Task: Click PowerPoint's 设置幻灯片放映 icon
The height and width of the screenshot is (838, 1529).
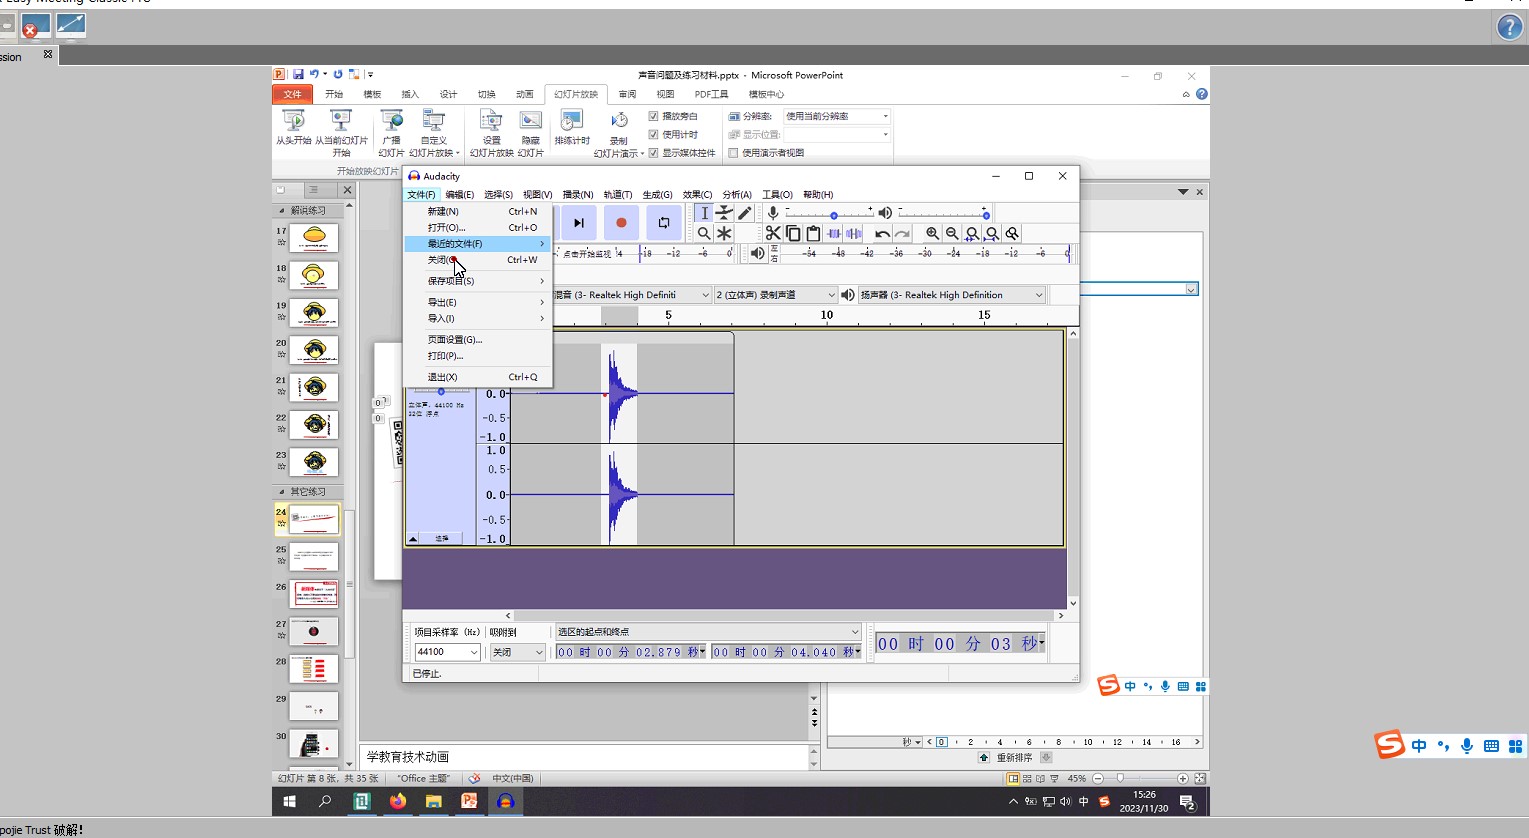Action: [491, 132]
